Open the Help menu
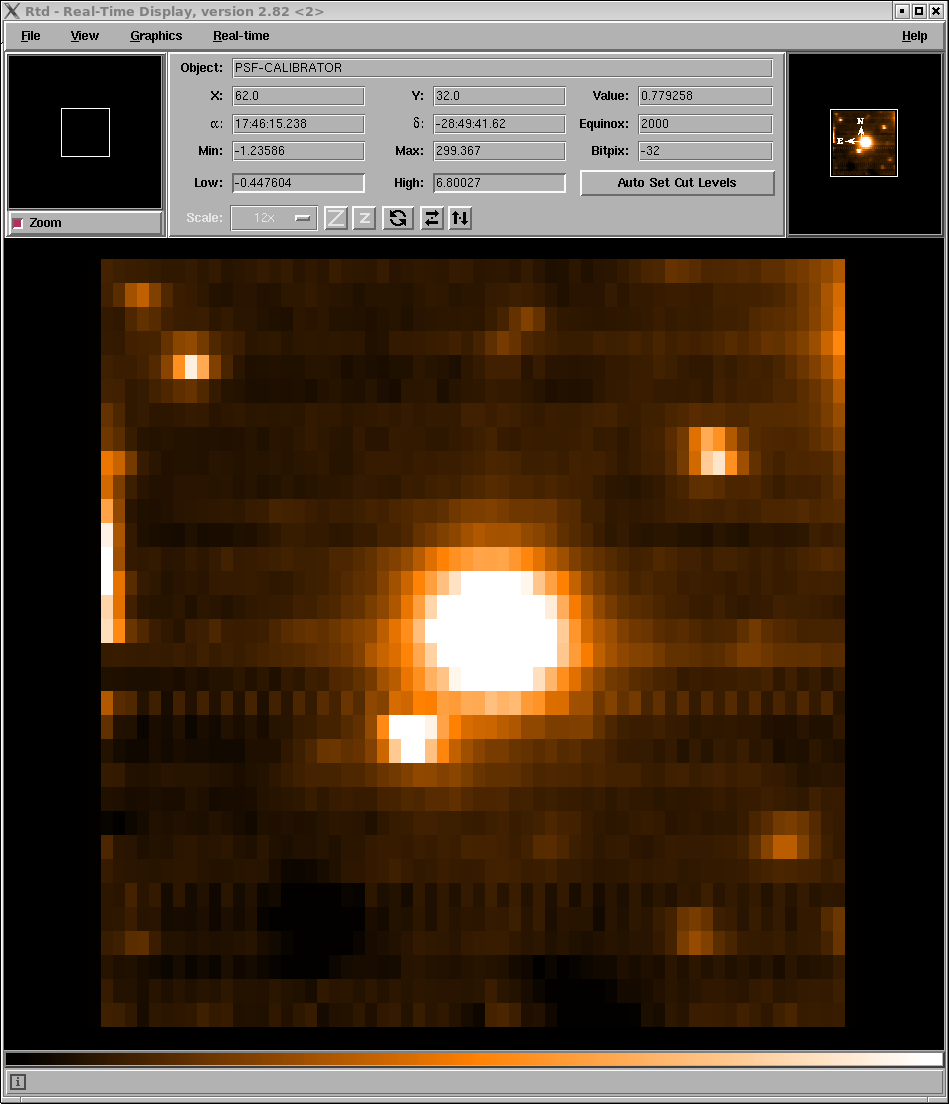Viewport: 949px width, 1104px height. tap(914, 36)
